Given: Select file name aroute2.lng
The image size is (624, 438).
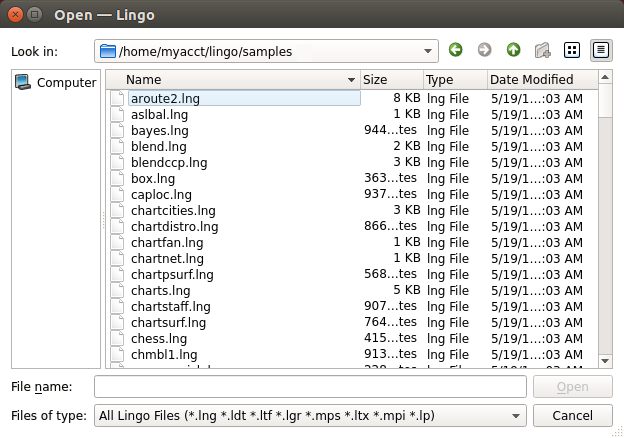Looking at the screenshot, I should point(166,99).
